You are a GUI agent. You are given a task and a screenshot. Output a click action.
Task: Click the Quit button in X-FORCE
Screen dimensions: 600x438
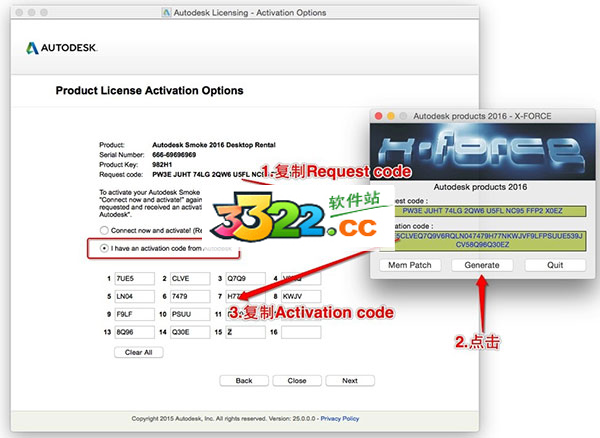(555, 265)
